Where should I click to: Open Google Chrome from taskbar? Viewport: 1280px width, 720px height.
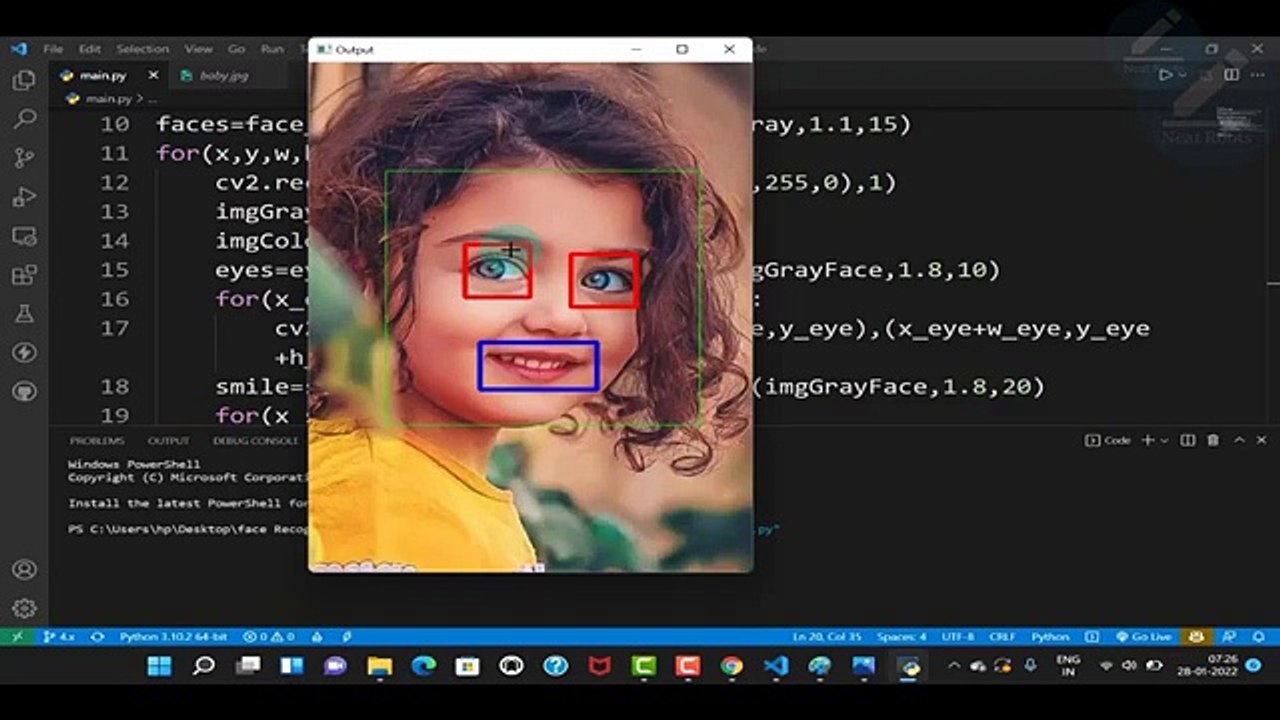(x=732, y=666)
